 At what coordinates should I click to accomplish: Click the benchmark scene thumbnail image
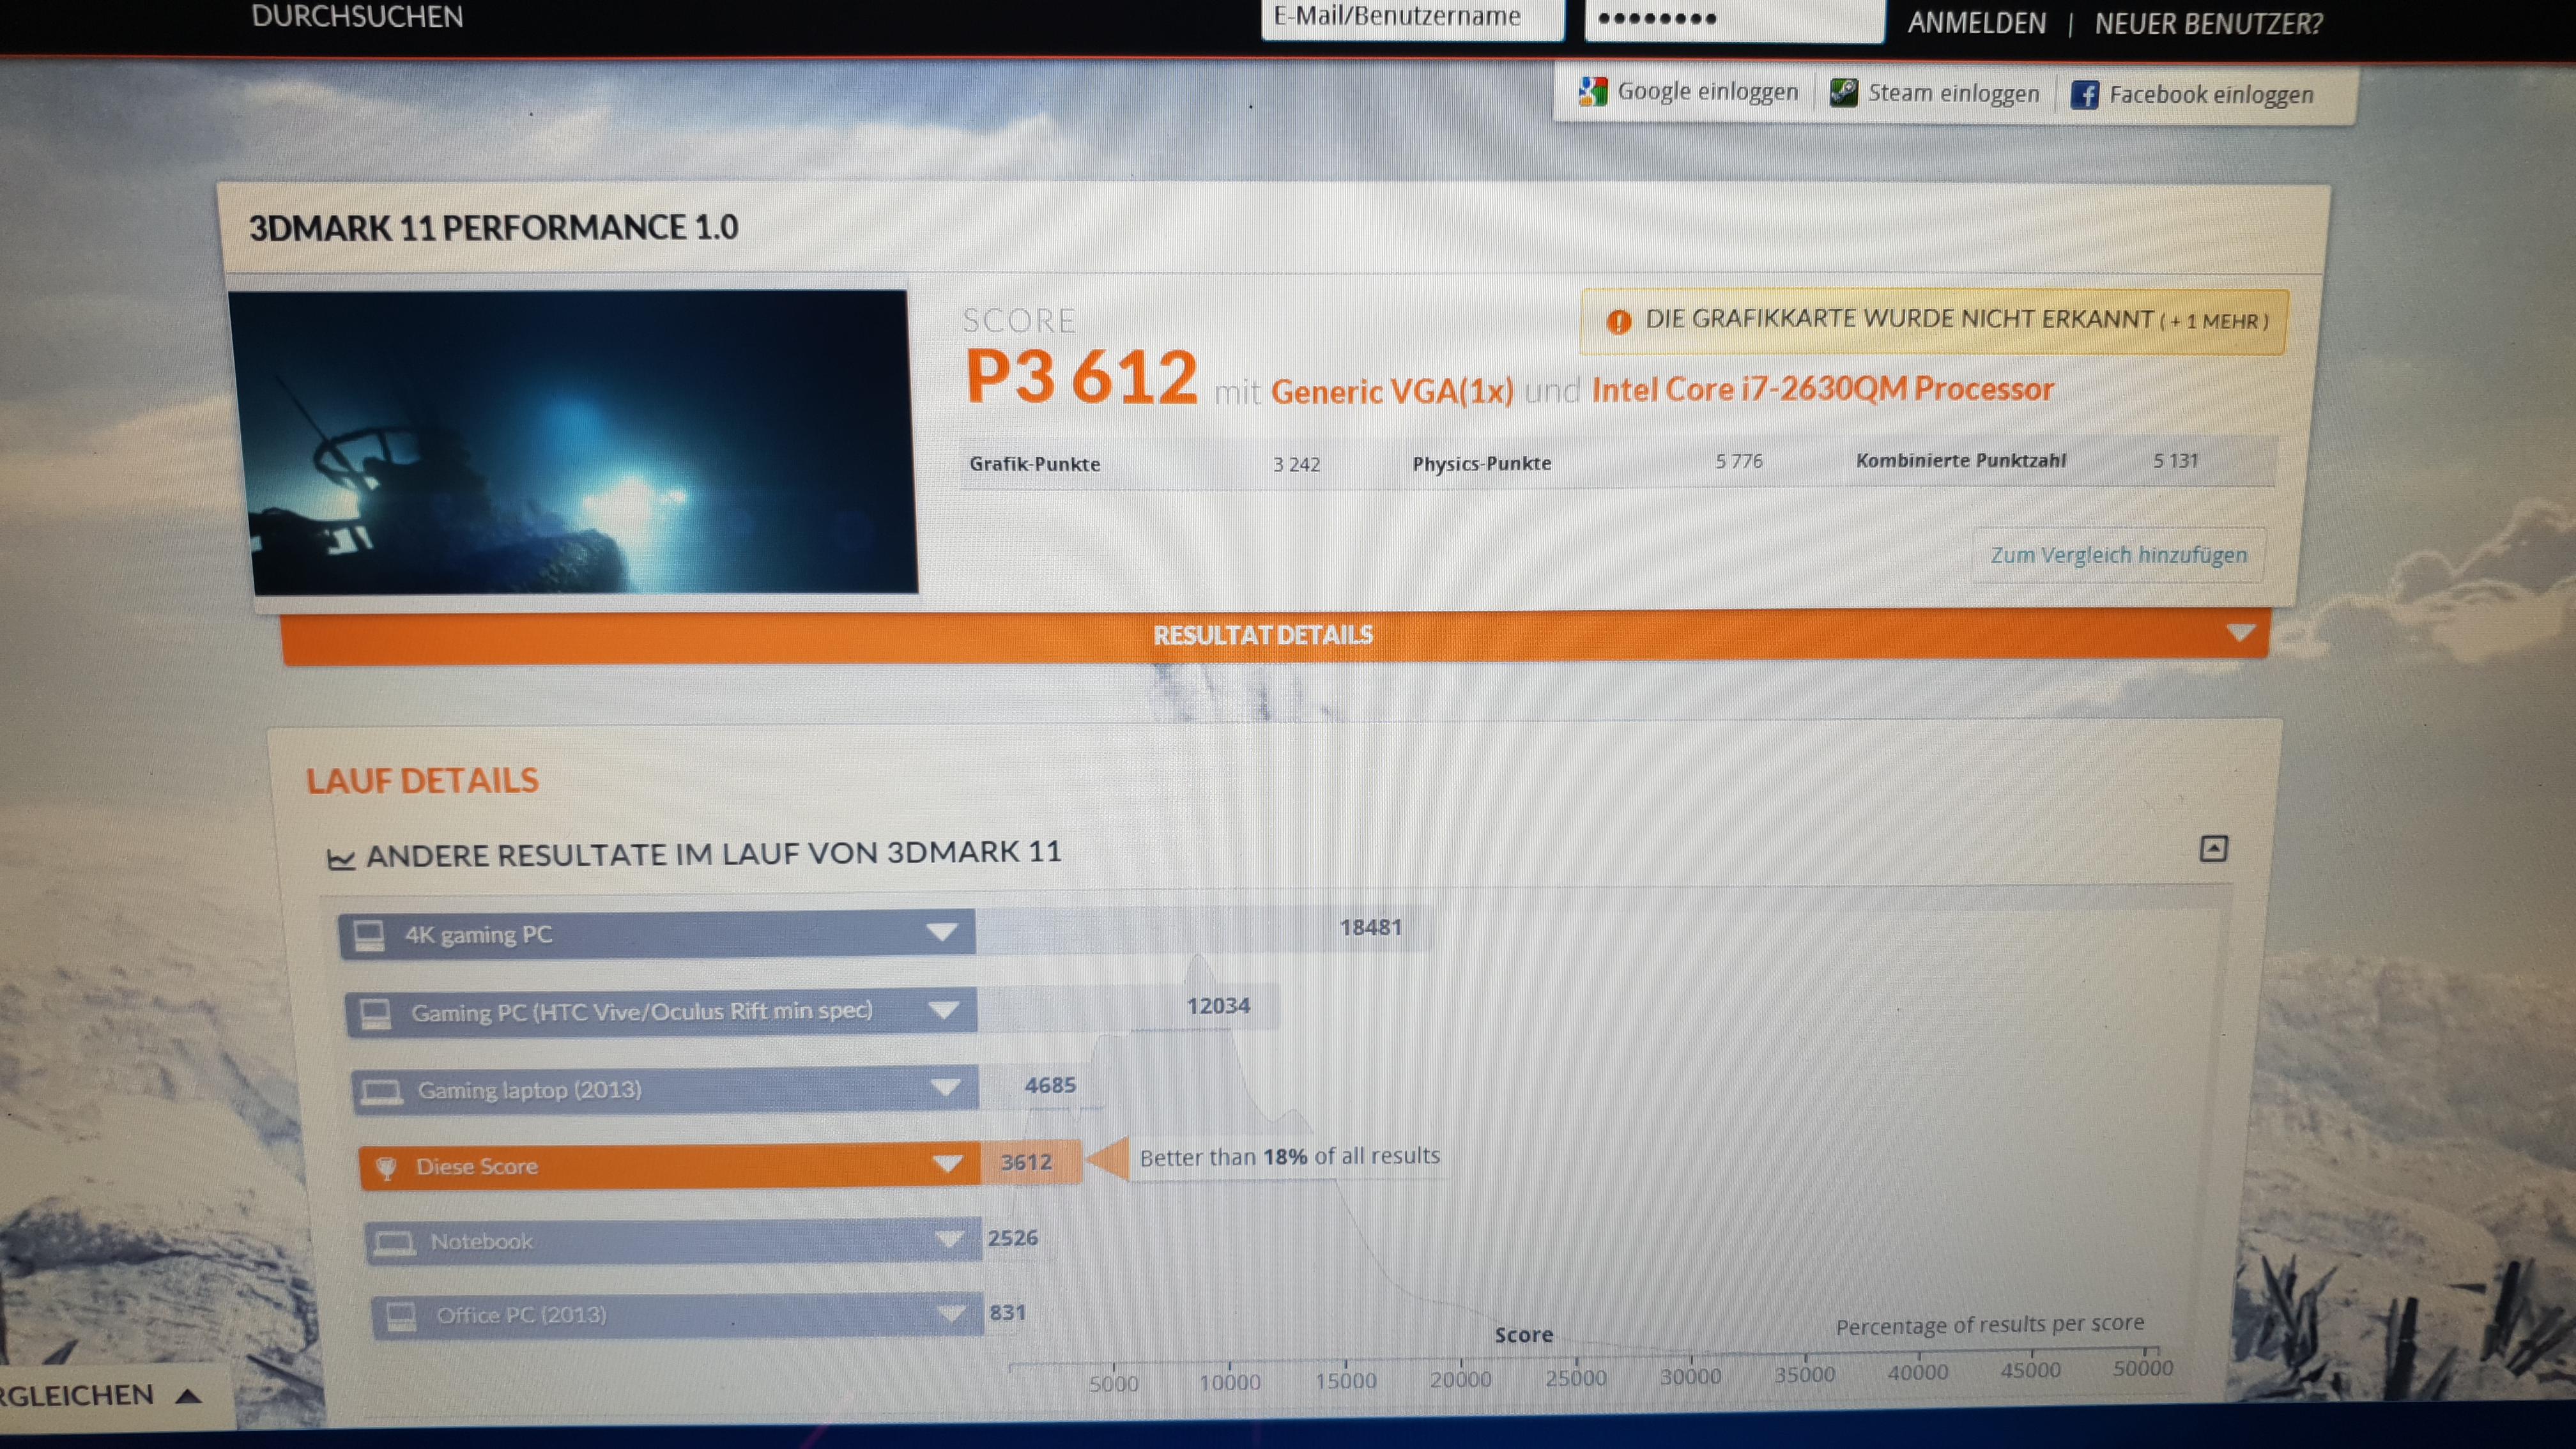573,443
